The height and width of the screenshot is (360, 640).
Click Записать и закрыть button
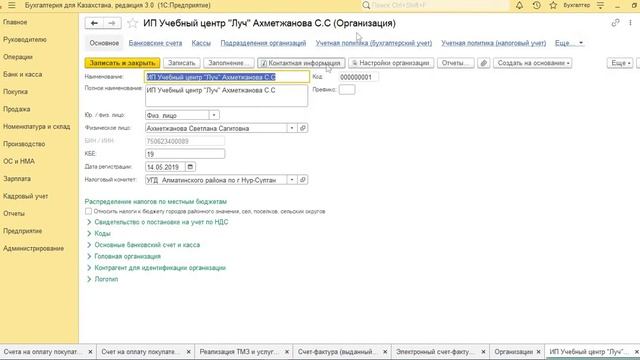(x=122, y=63)
